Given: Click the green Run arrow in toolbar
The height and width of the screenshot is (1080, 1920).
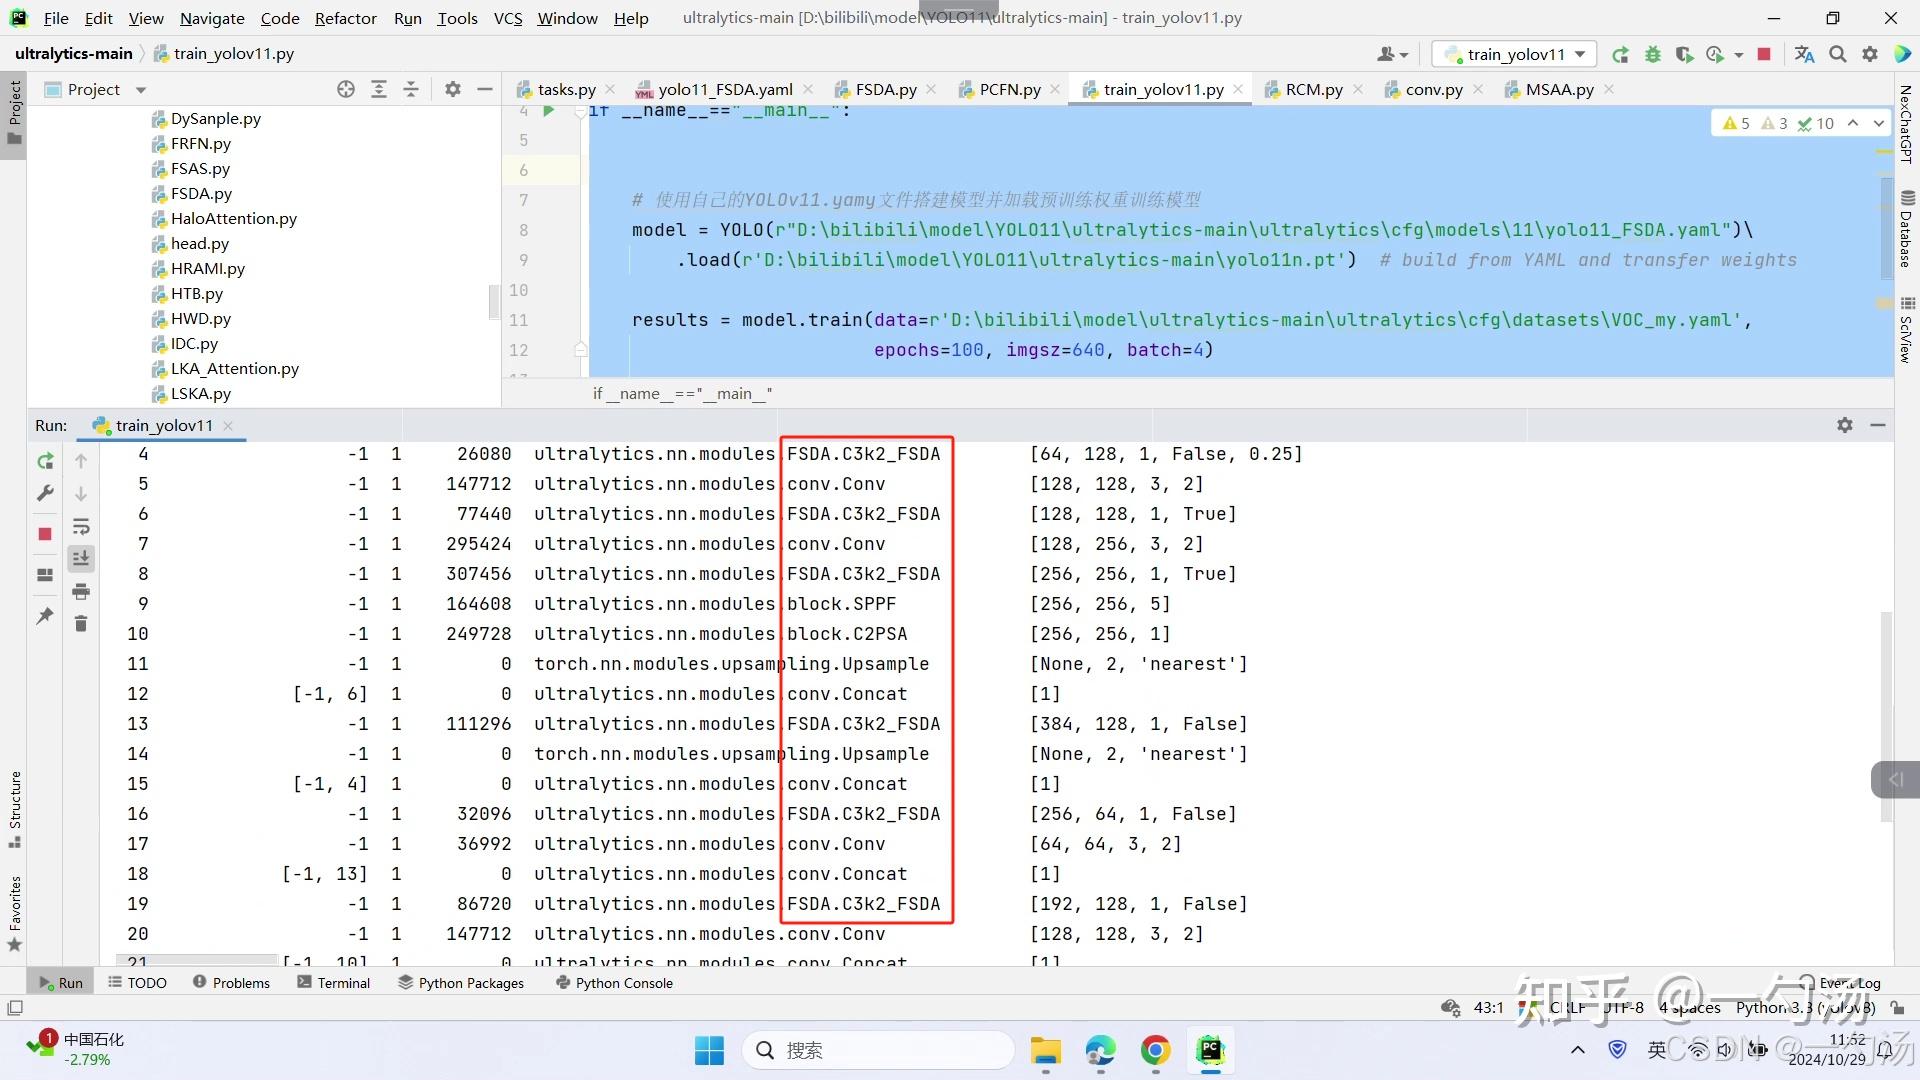Looking at the screenshot, I should point(1620,54).
